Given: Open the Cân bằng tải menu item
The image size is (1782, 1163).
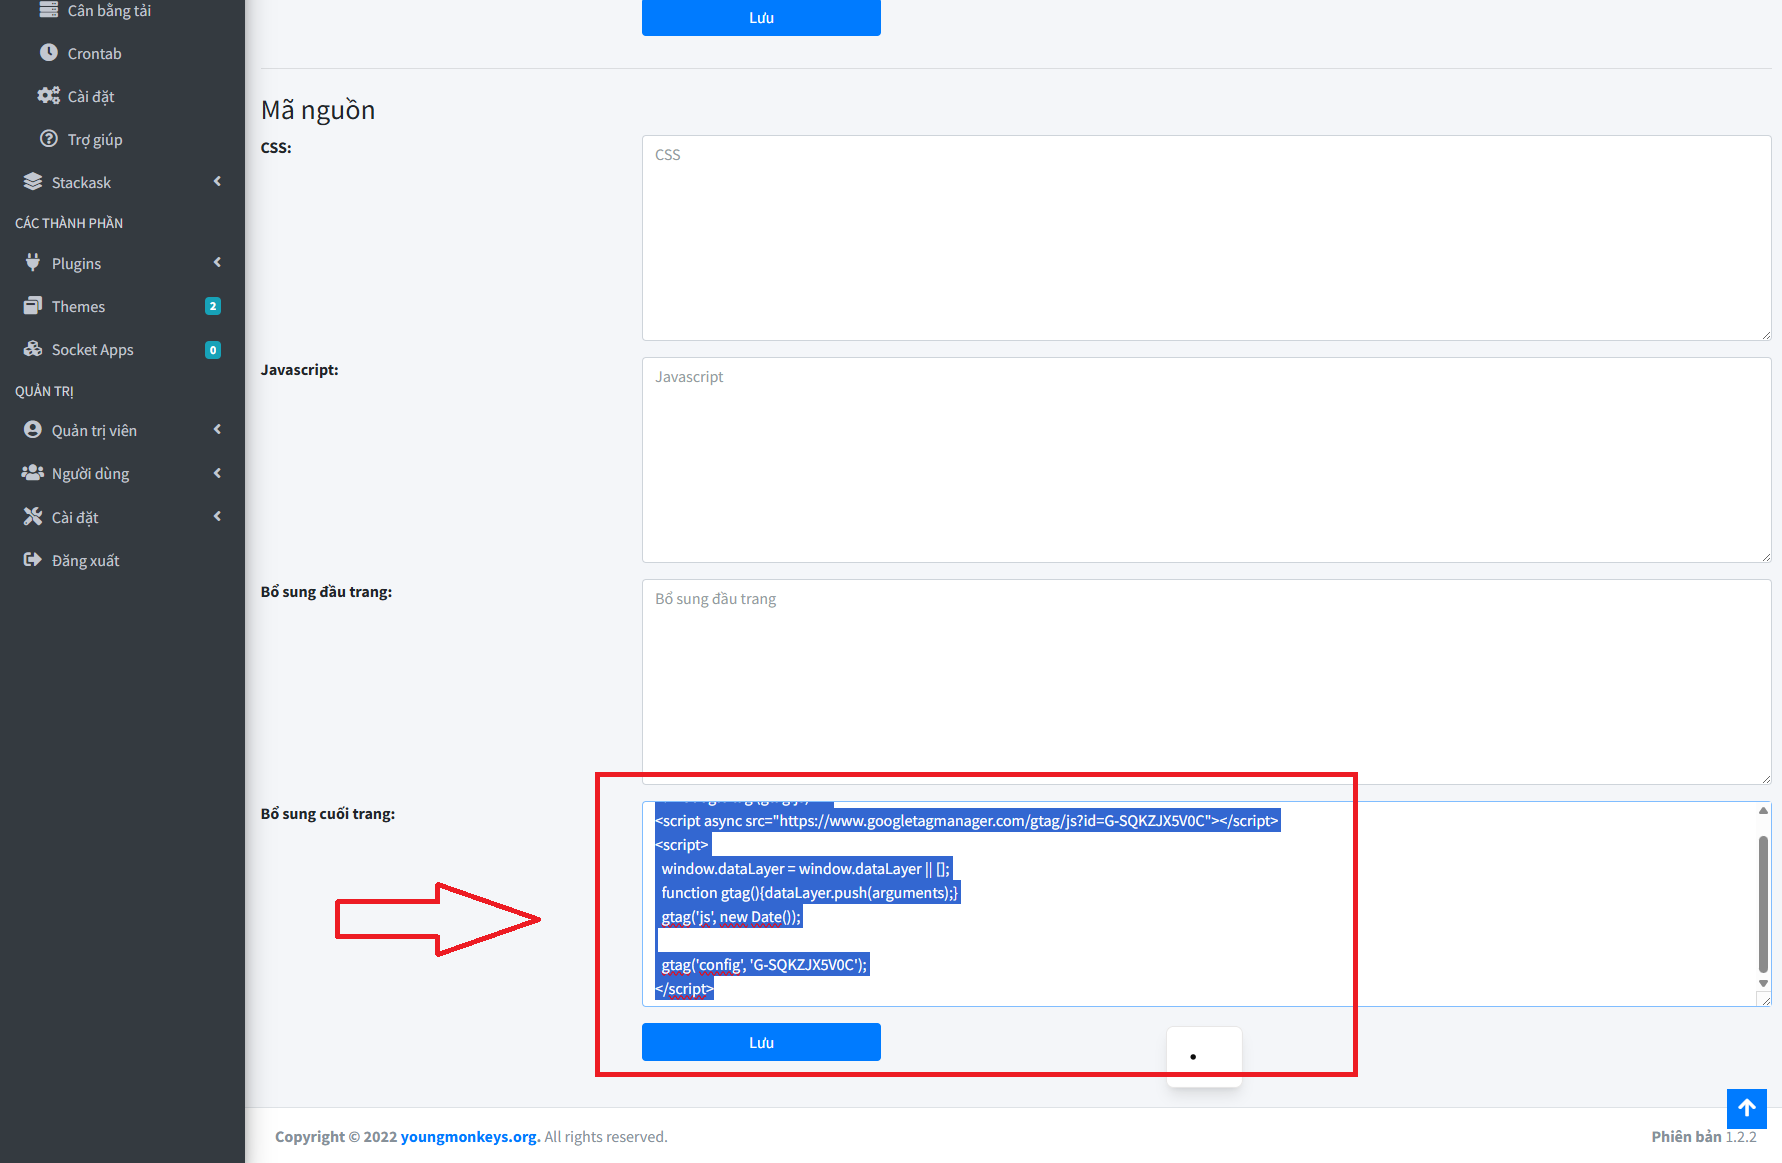Looking at the screenshot, I should tap(122, 10).
